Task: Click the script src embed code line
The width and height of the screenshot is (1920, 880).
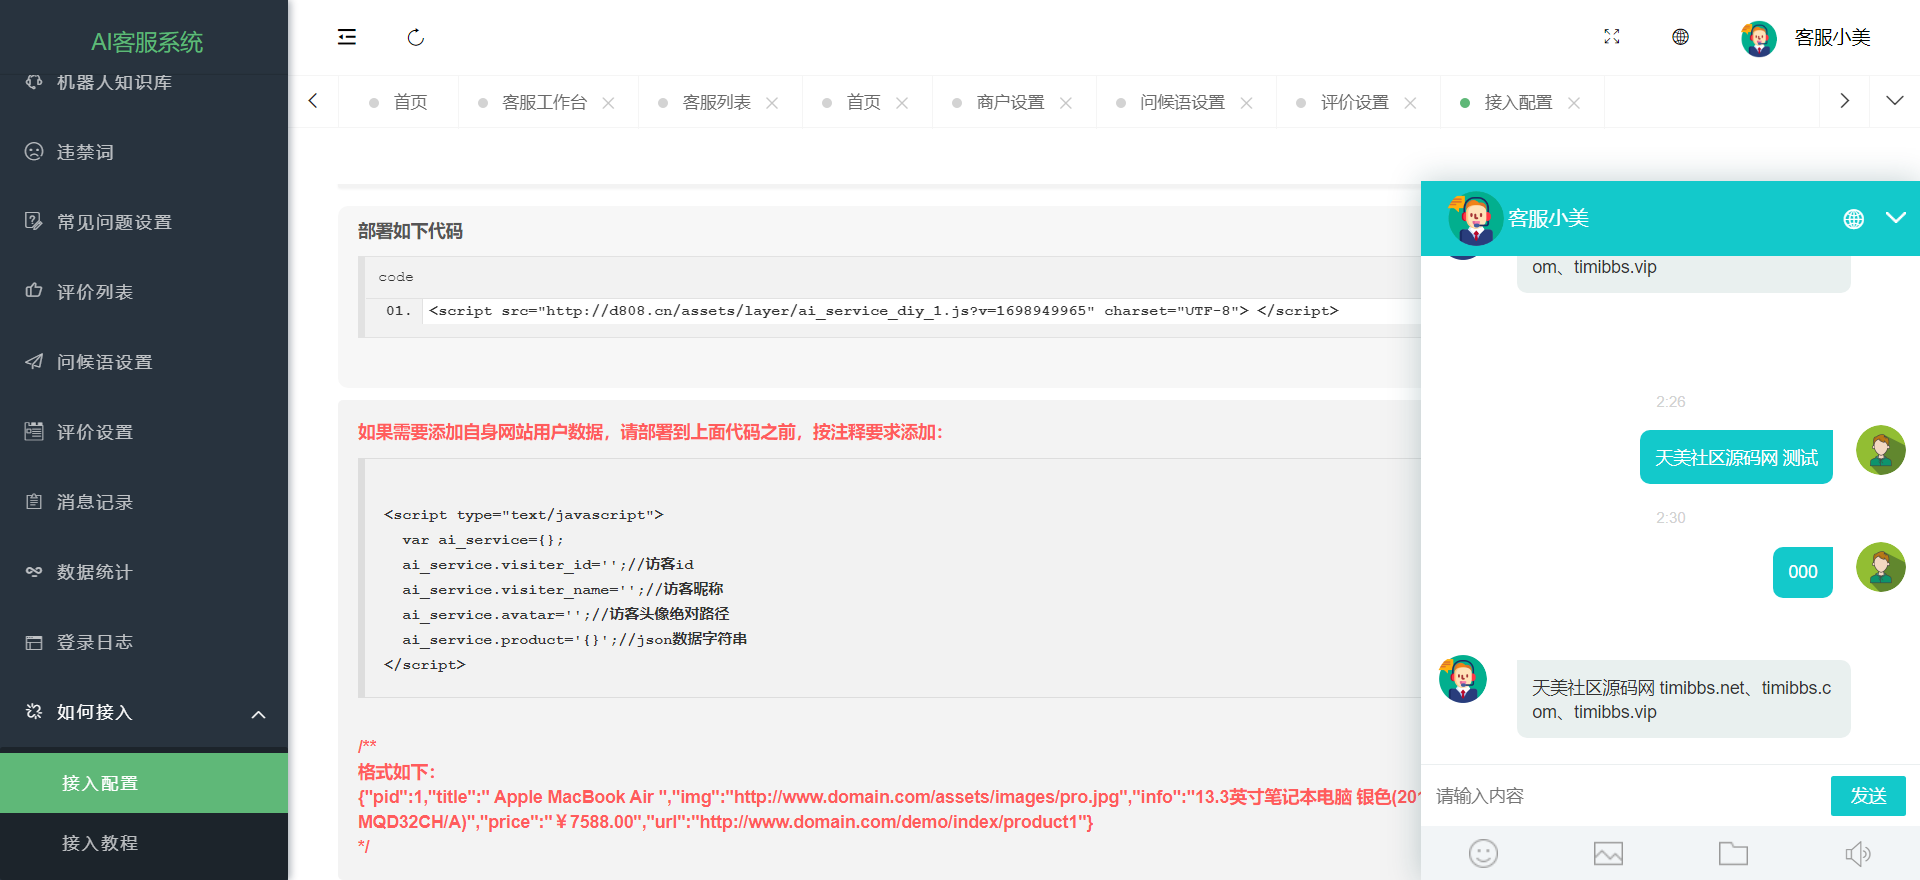Action: pos(884,311)
